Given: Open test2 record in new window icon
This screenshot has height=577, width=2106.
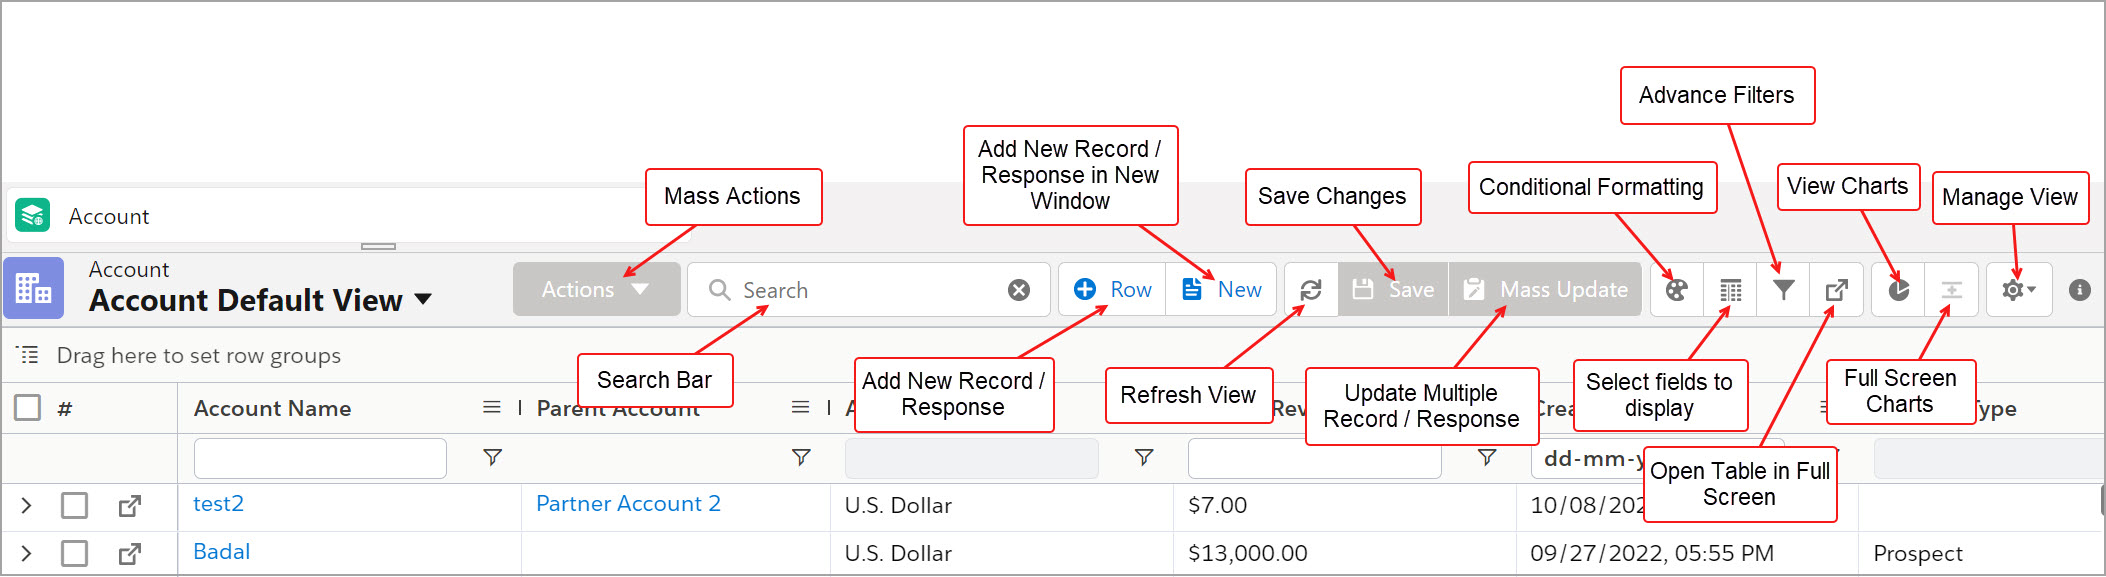Looking at the screenshot, I should (x=129, y=506).
